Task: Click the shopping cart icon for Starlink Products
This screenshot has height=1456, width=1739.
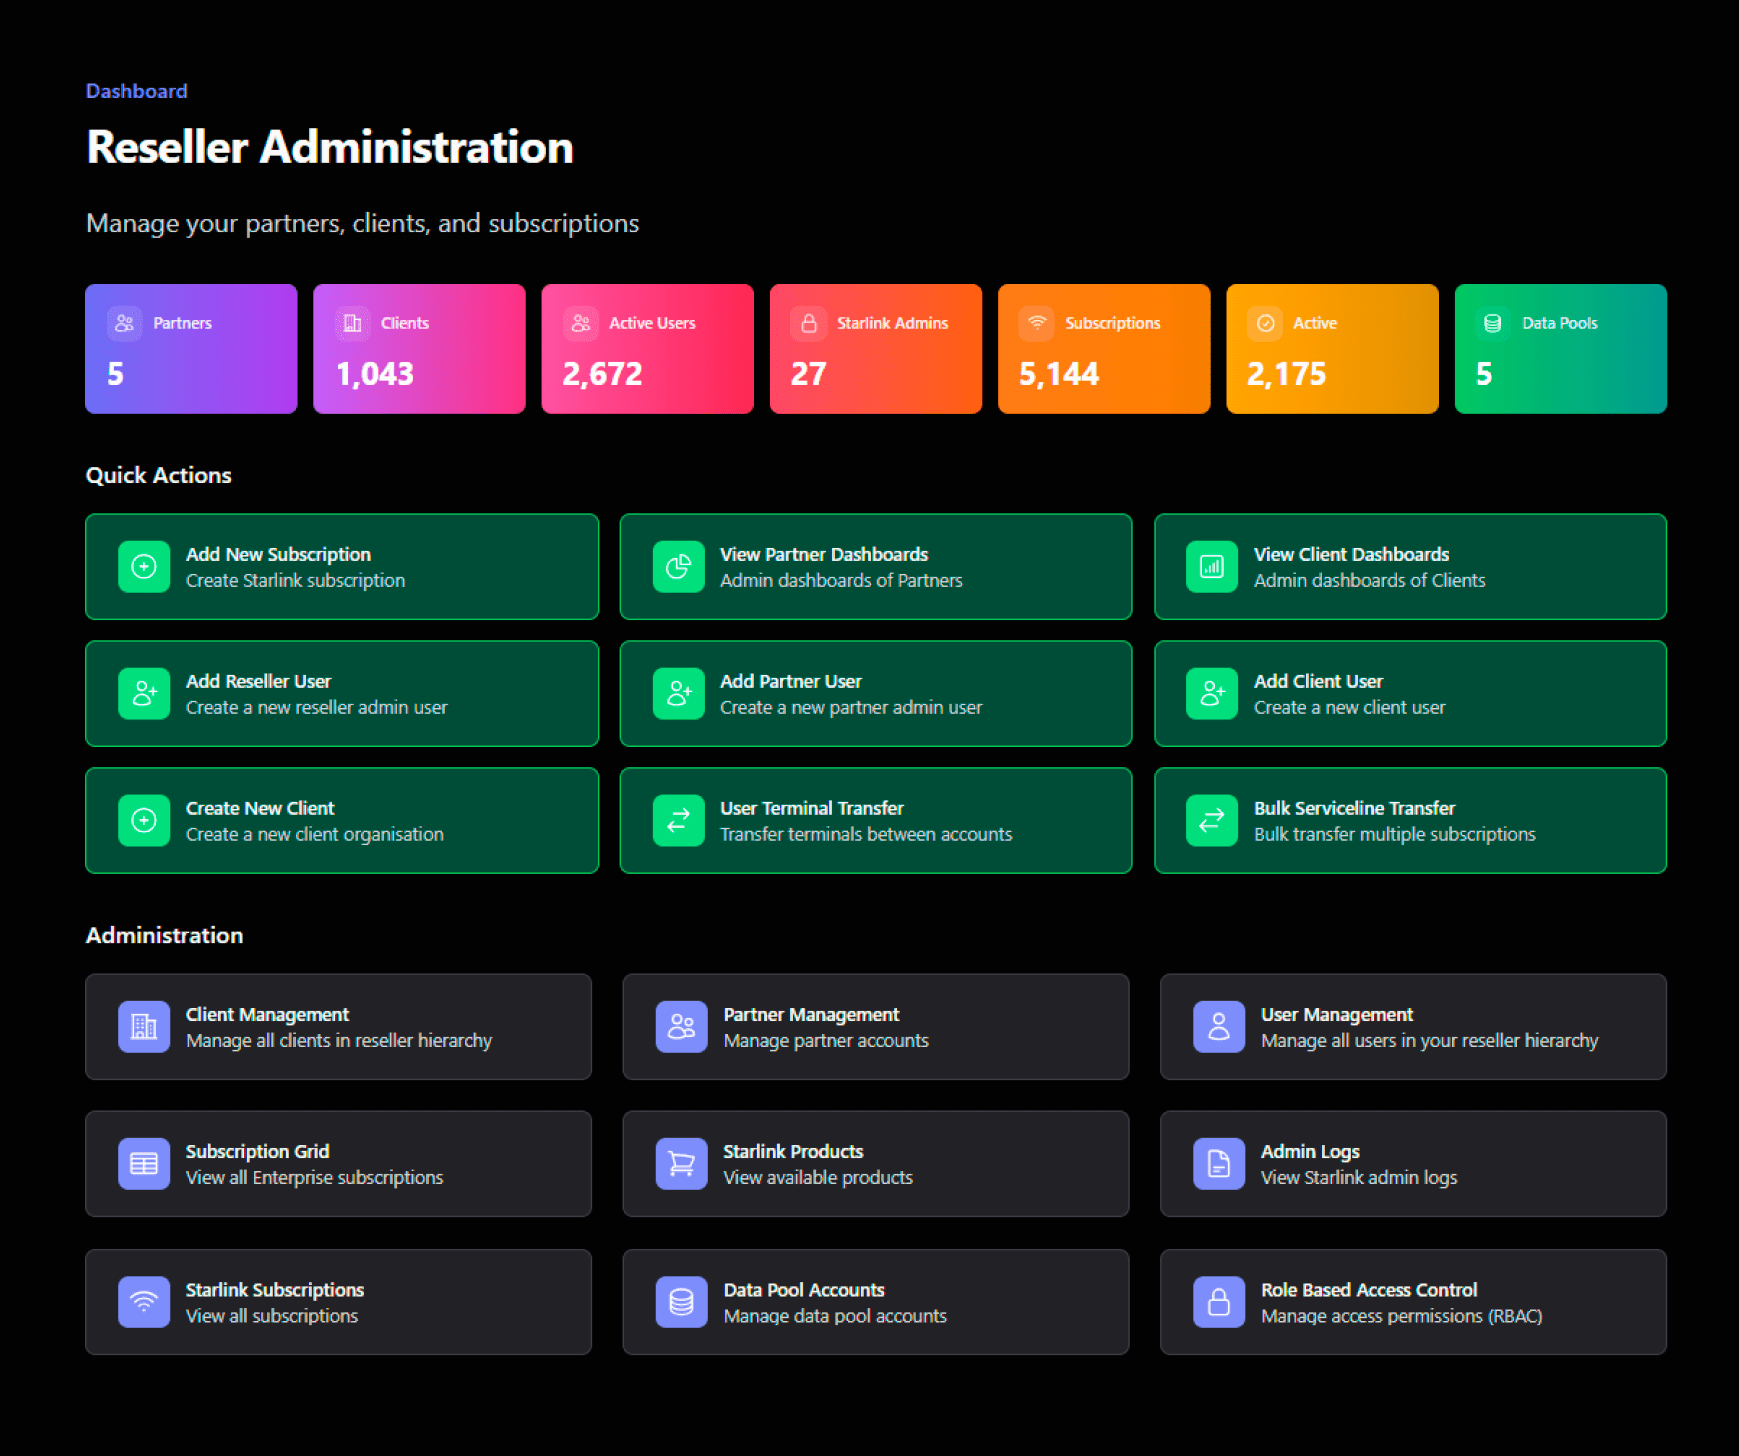Action: 681,1164
